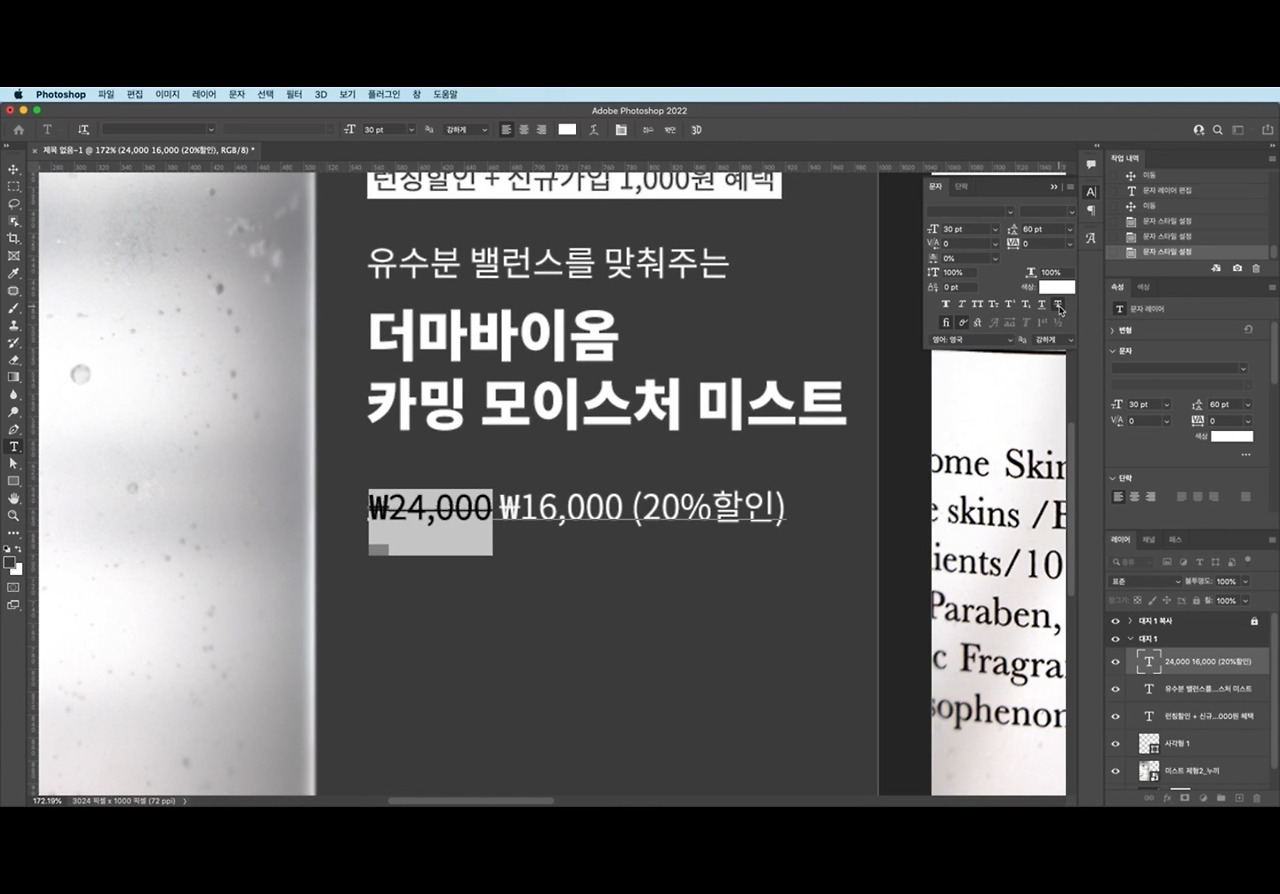1280x894 pixels.
Task: Select the Rectangular Marquee tool
Action: click(x=14, y=187)
